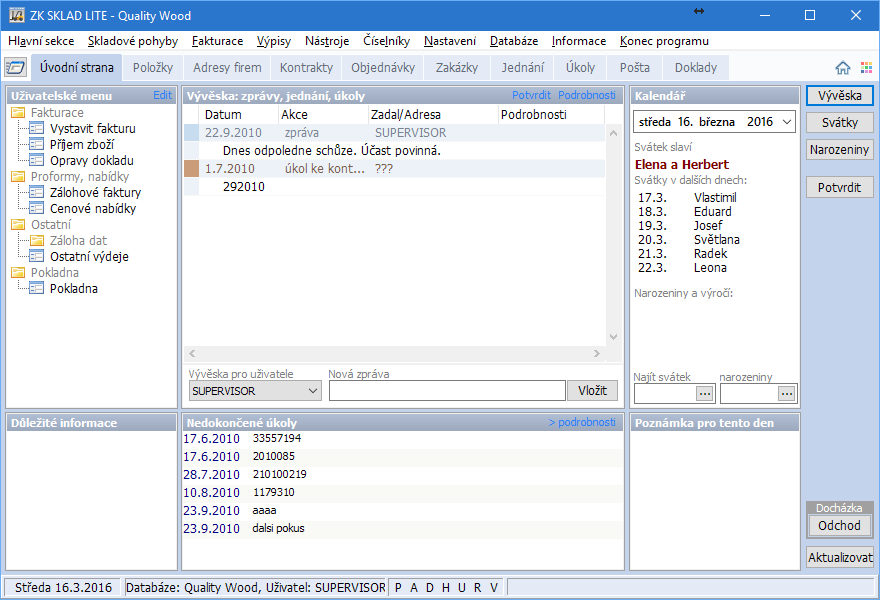Switch to the Položky tab
Image resolution: width=880 pixels, height=600 pixels.
click(153, 67)
